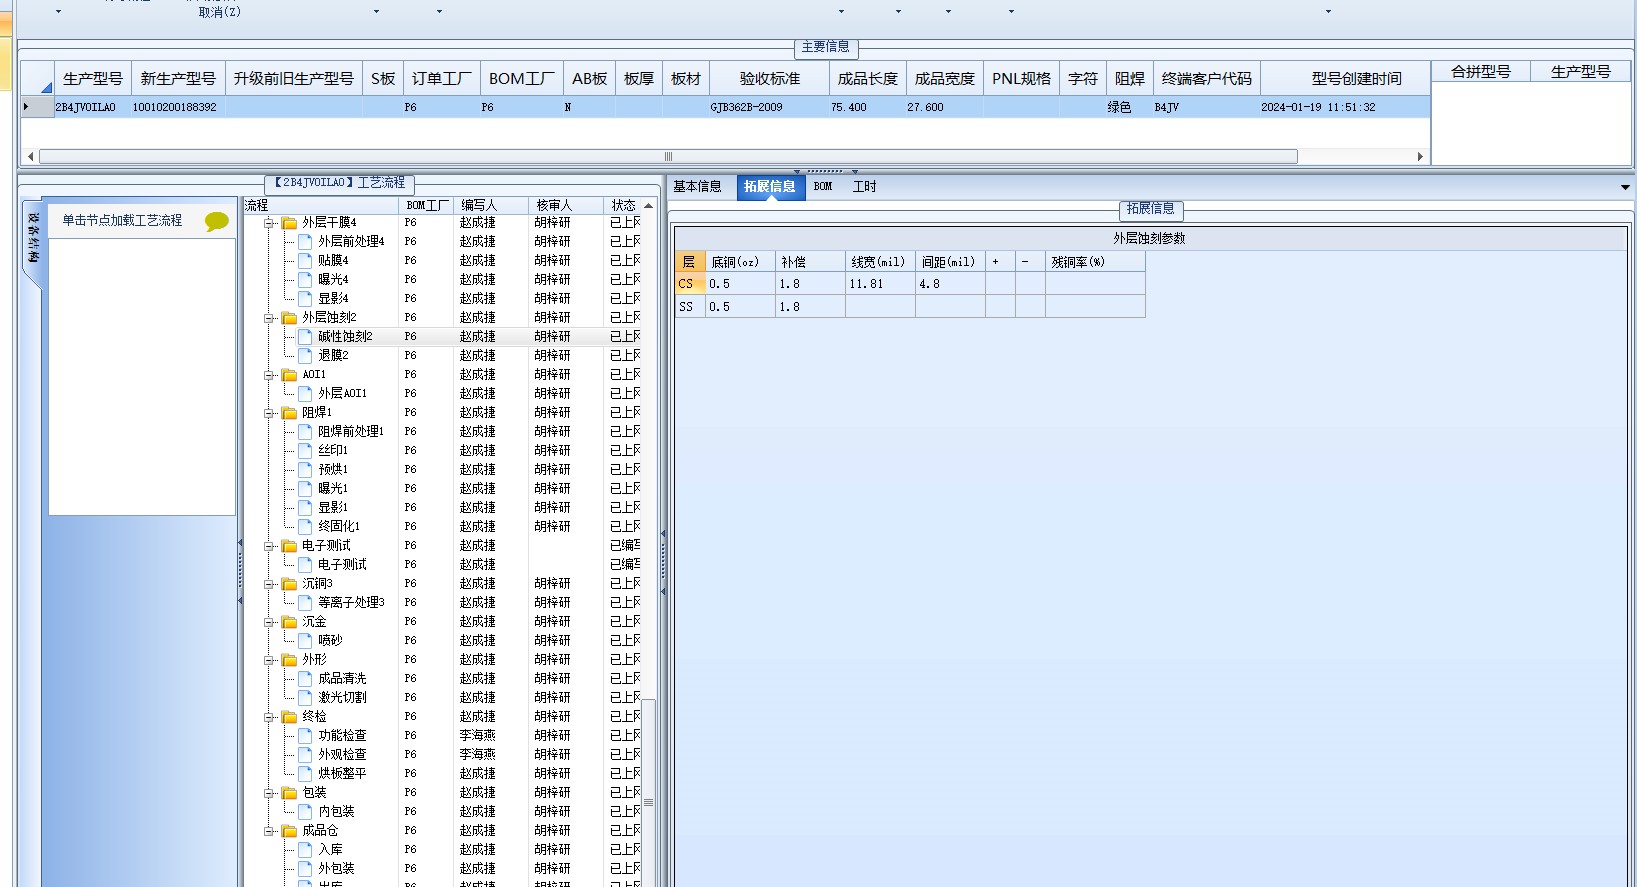Click the document icon of 预烘1

click(x=306, y=470)
